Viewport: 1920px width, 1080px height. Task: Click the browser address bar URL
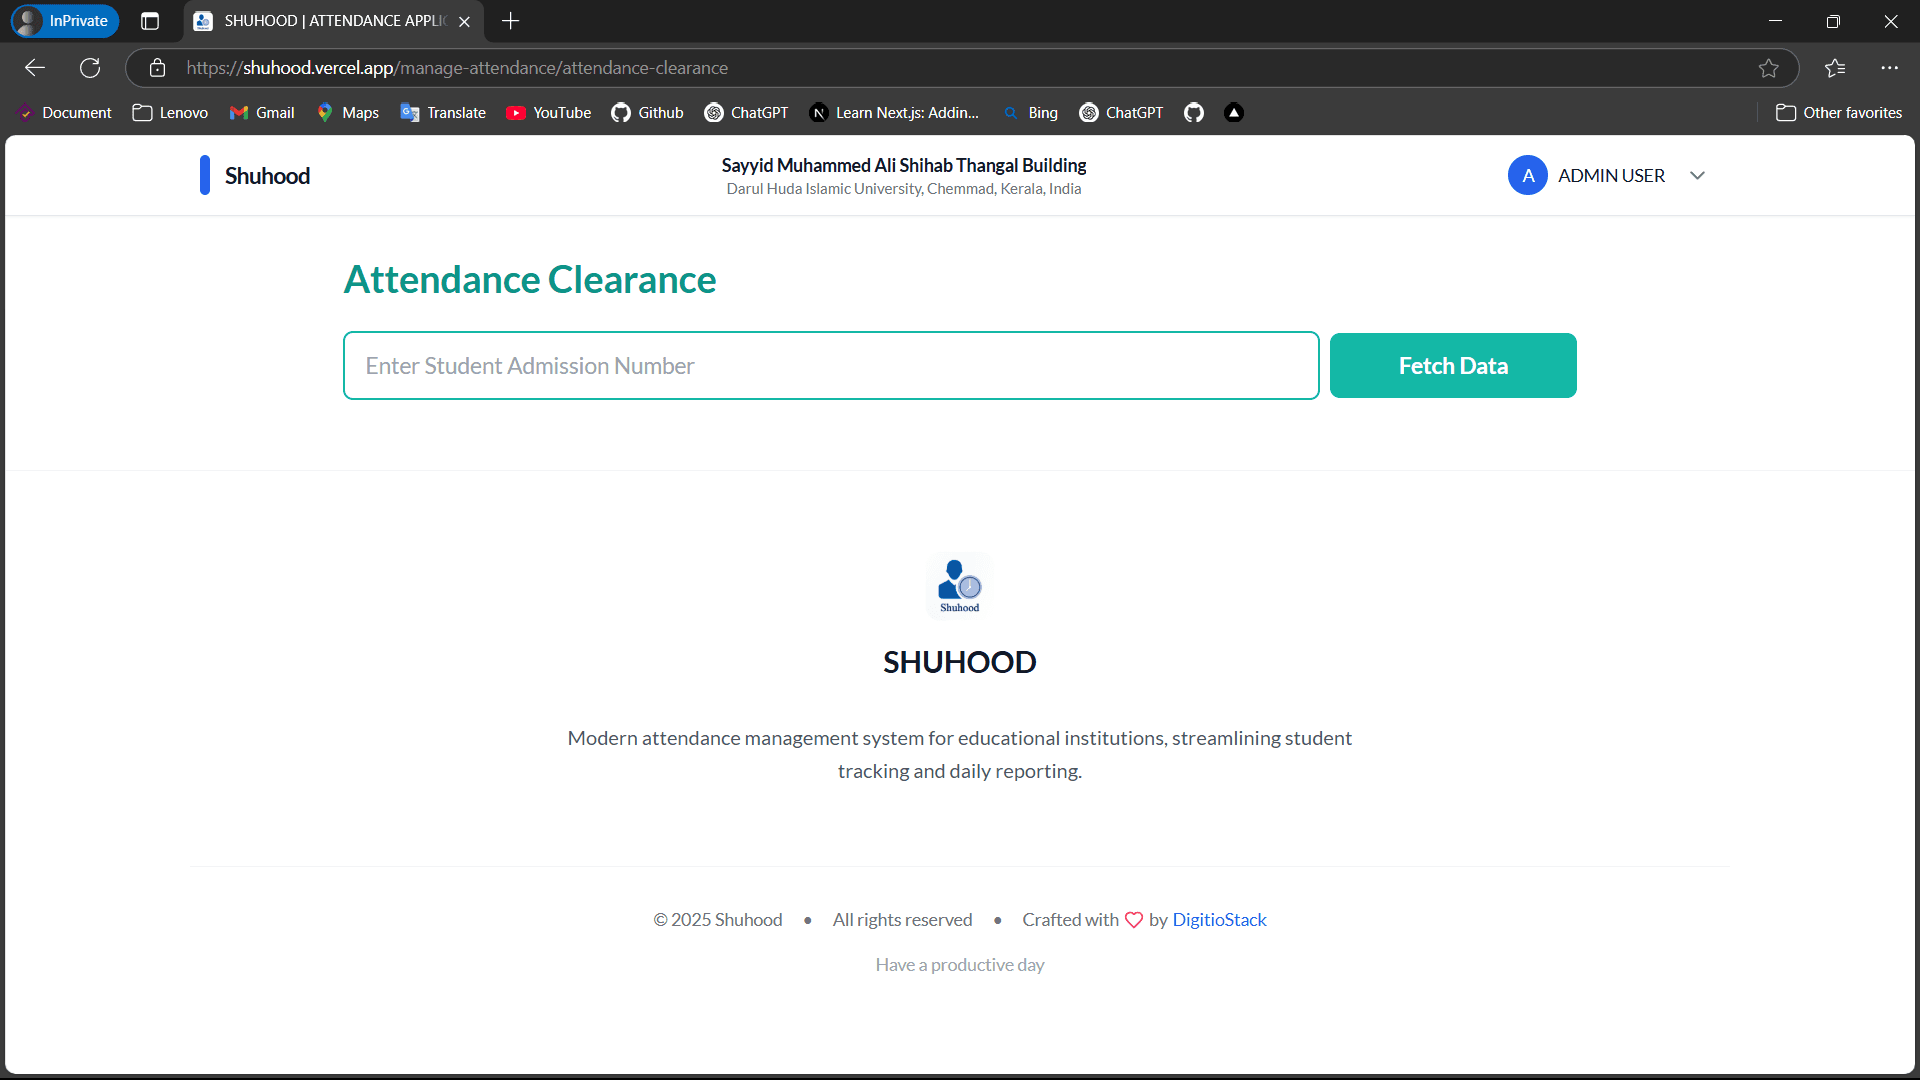click(x=457, y=68)
